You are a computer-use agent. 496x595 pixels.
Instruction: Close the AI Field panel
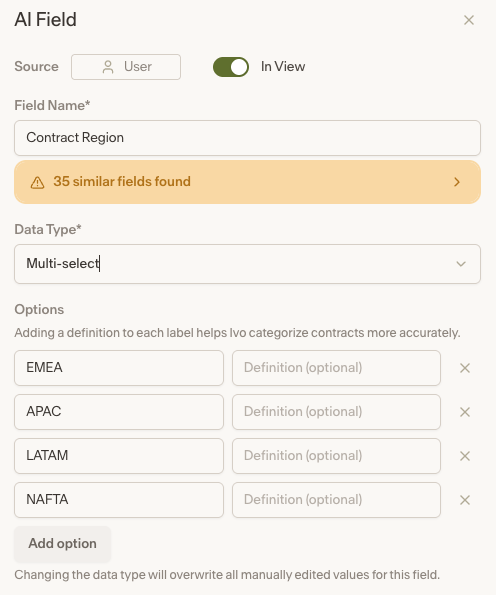(x=469, y=20)
